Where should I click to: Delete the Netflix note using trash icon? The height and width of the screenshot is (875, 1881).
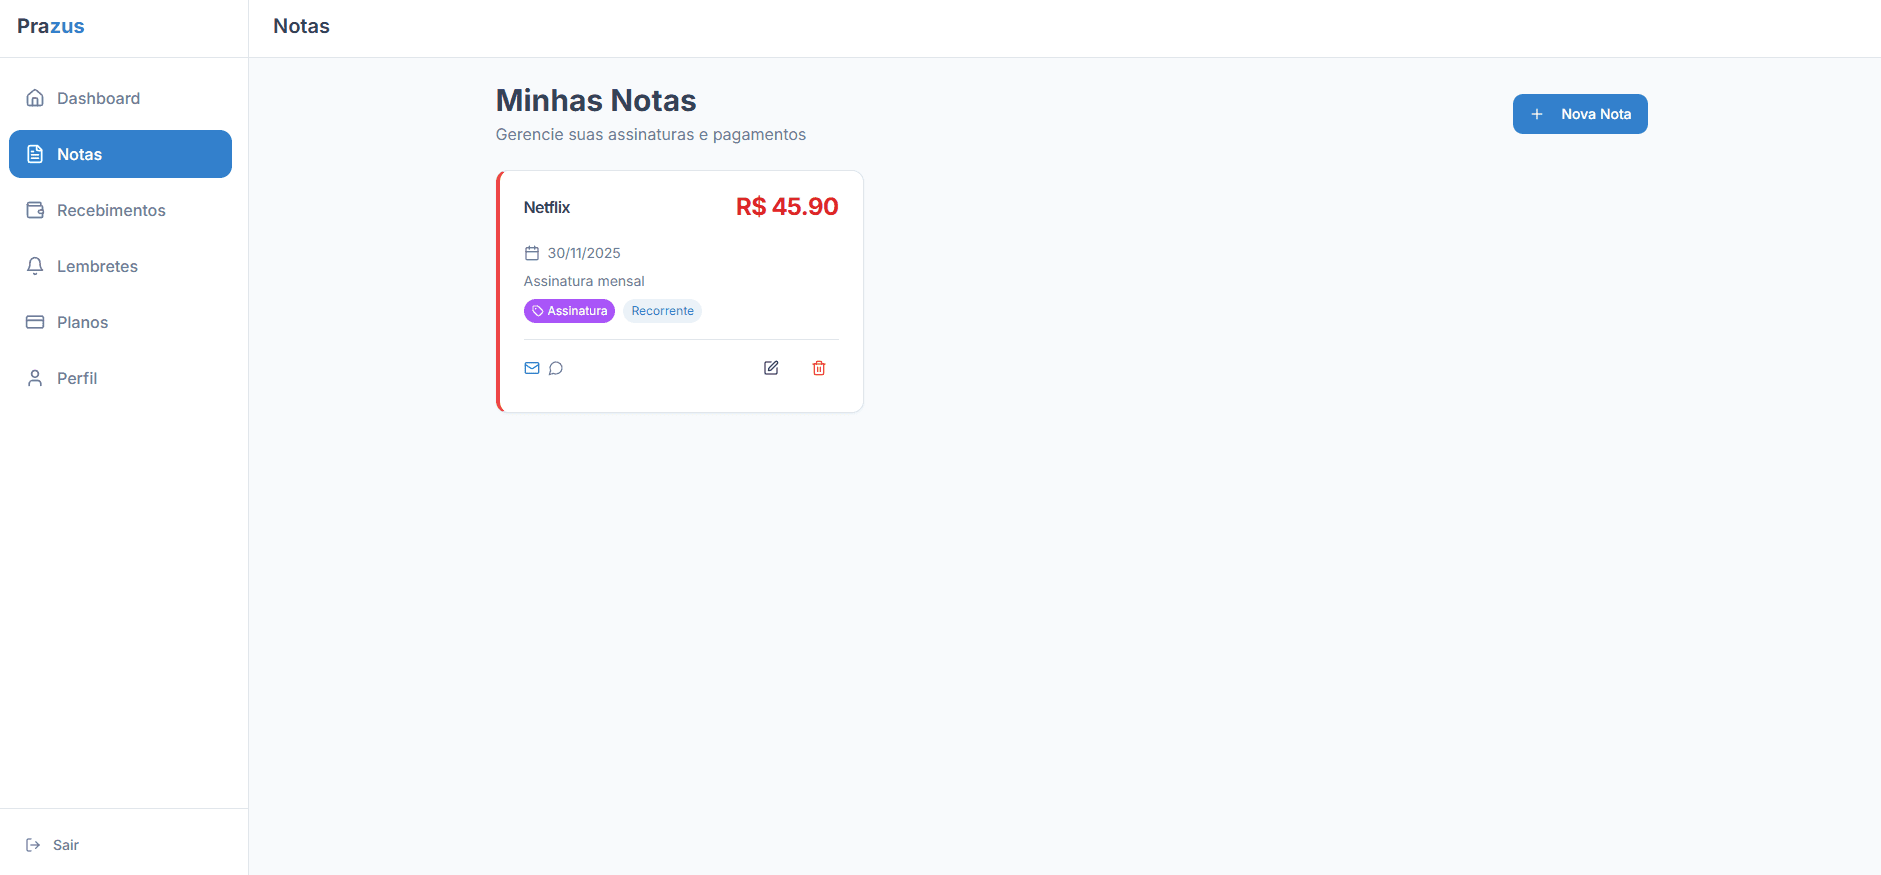point(819,368)
